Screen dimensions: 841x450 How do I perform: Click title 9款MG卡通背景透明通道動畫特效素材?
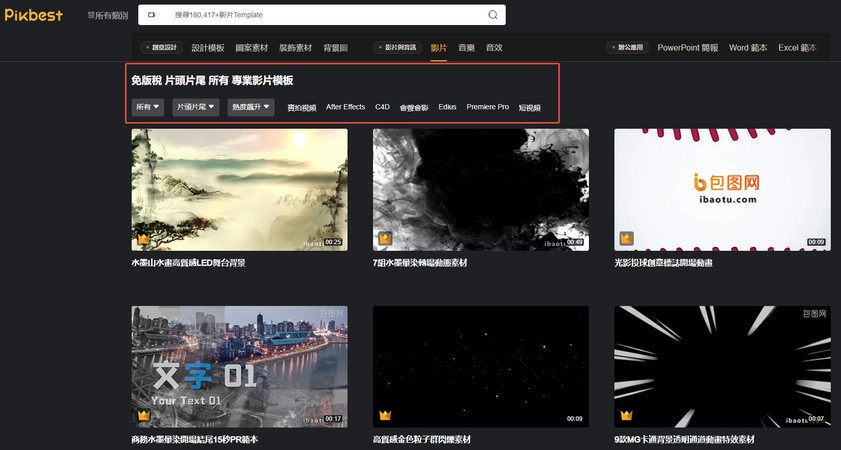(x=684, y=439)
